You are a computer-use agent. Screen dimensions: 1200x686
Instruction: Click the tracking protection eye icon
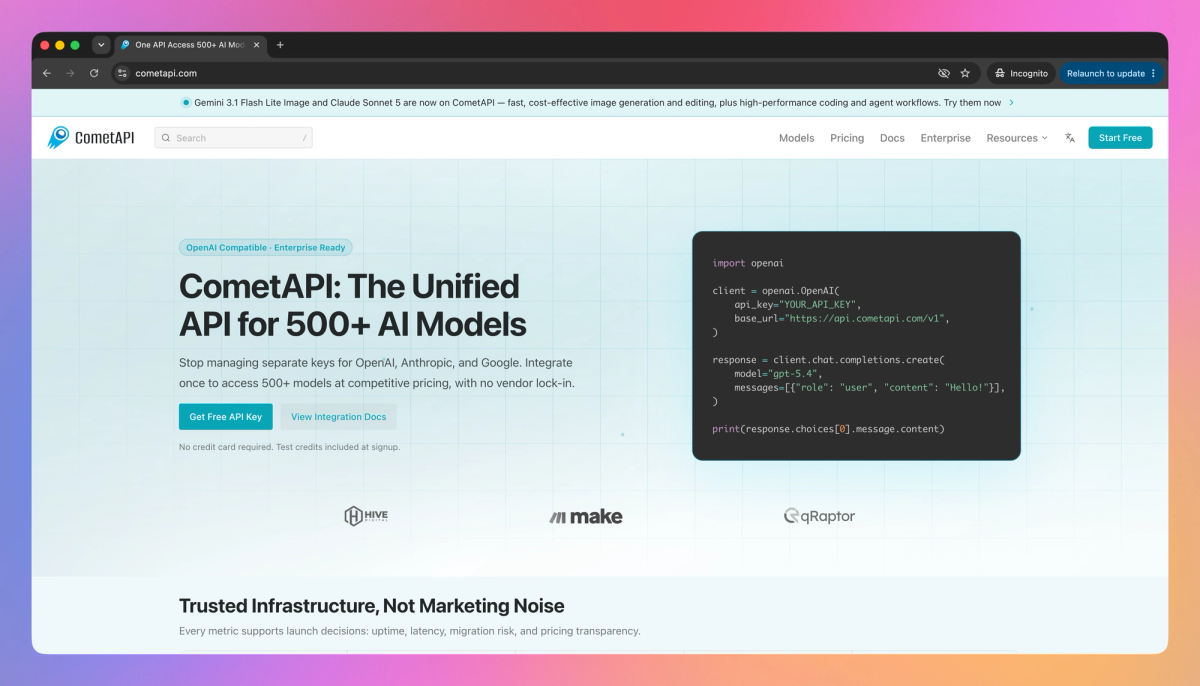pyautogui.click(x=943, y=73)
